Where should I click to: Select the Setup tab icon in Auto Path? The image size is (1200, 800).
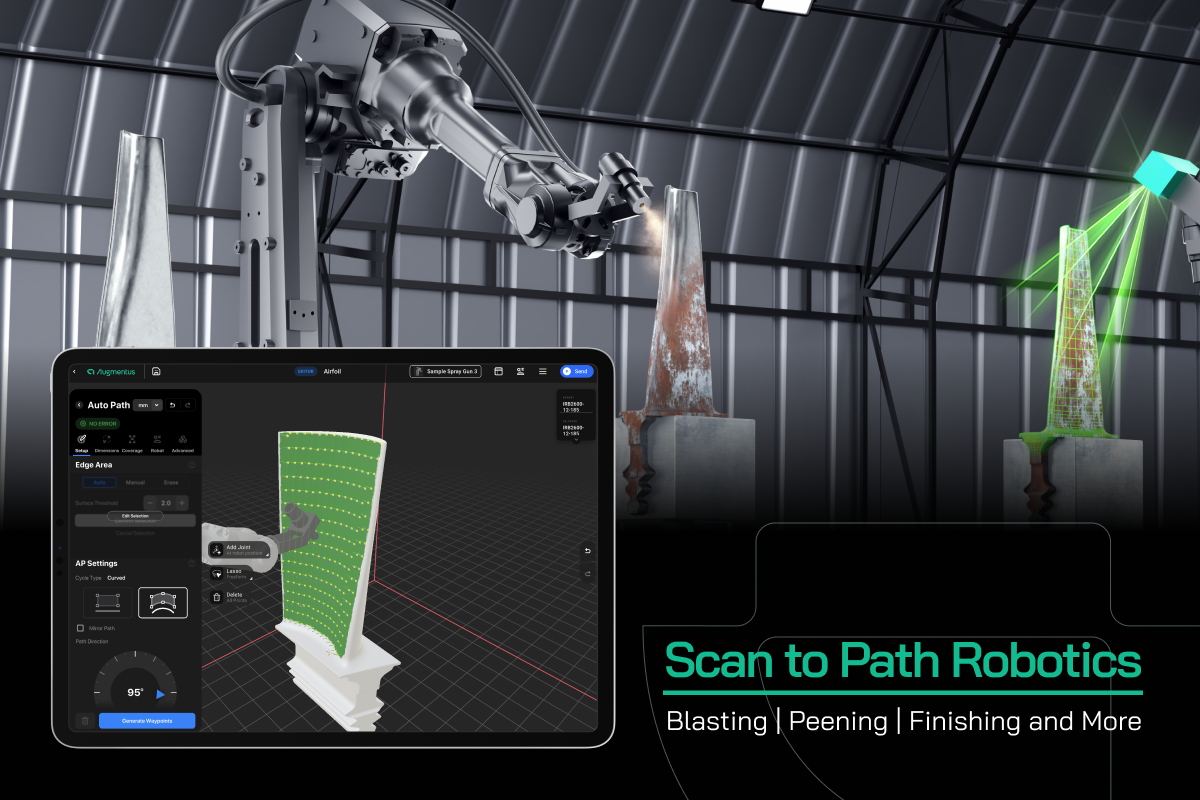82,441
